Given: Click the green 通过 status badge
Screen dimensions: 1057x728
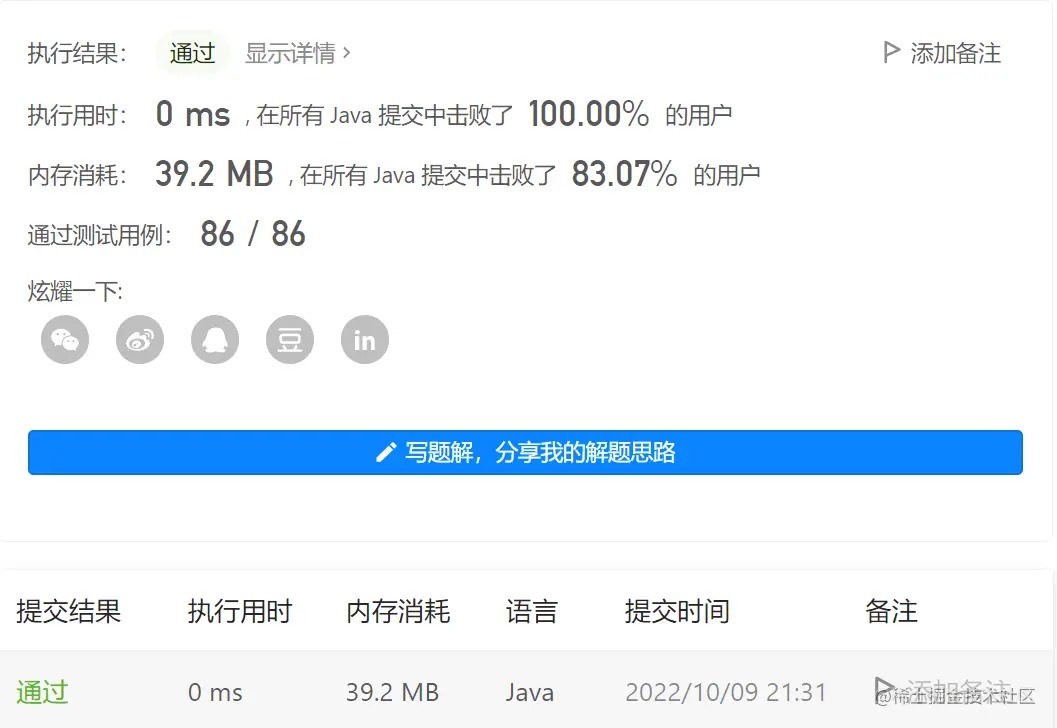Looking at the screenshot, I should pos(192,54).
